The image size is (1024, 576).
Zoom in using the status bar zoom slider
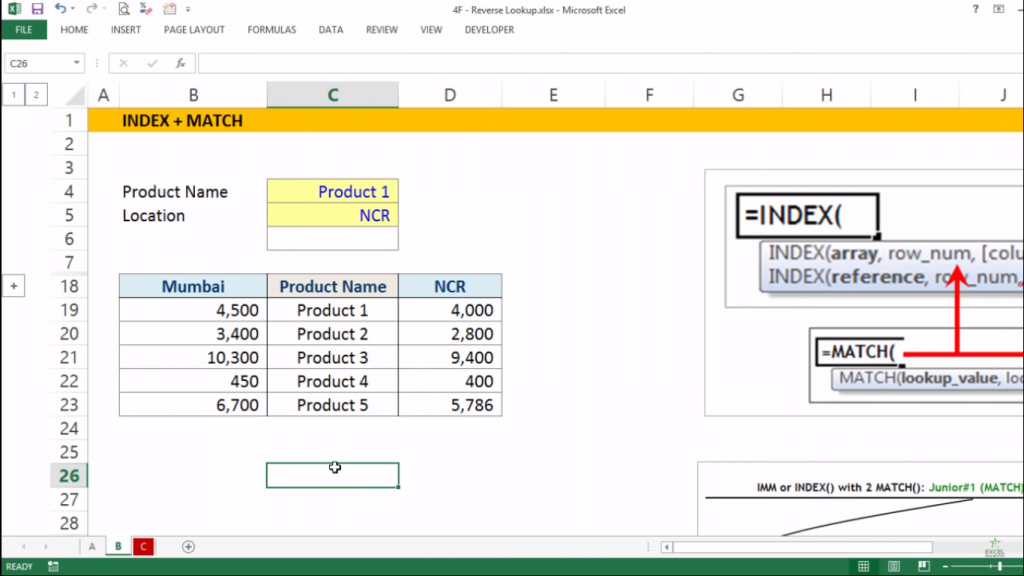1013,567
